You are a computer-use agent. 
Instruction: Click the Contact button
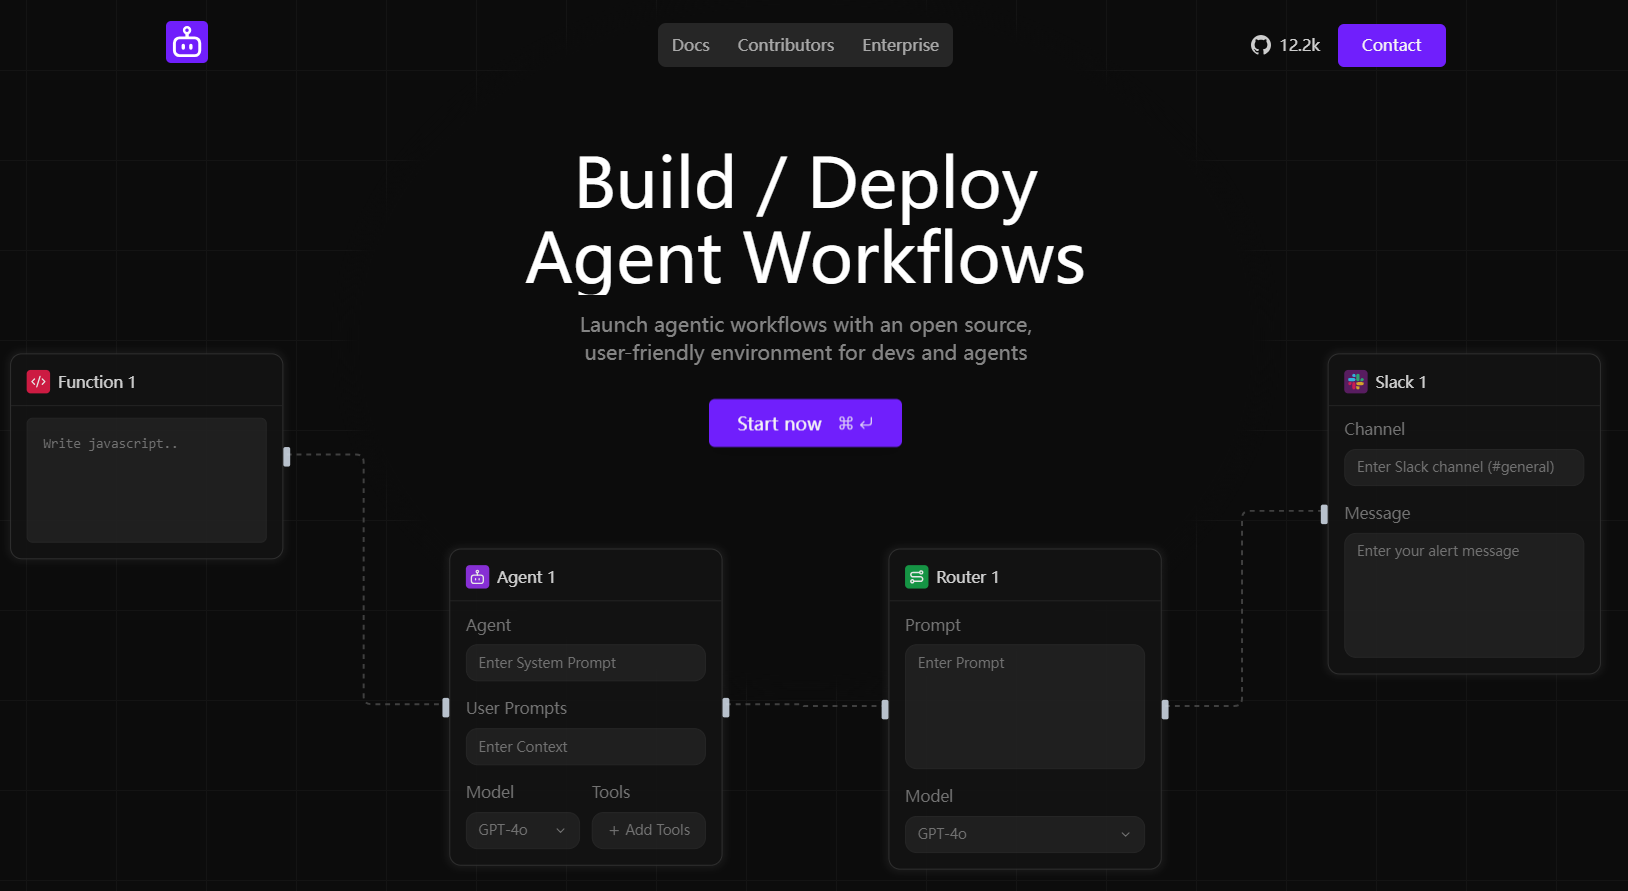1391,45
